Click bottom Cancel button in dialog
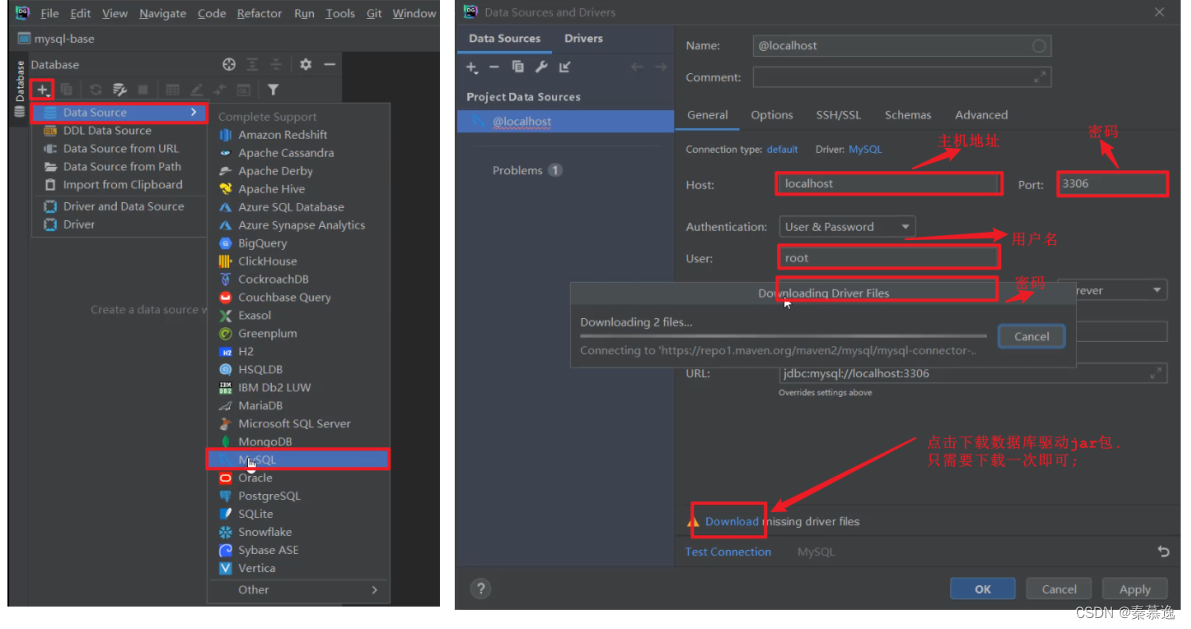Image resolution: width=1191 pixels, height=629 pixels. [1059, 589]
